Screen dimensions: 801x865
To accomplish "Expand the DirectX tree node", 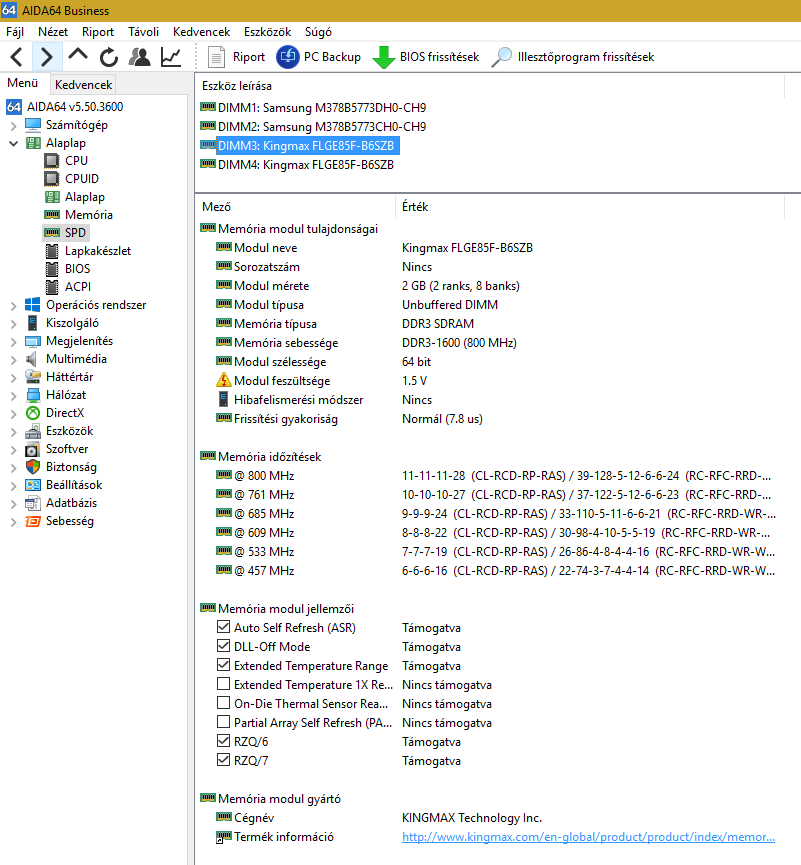I will [x=14, y=414].
